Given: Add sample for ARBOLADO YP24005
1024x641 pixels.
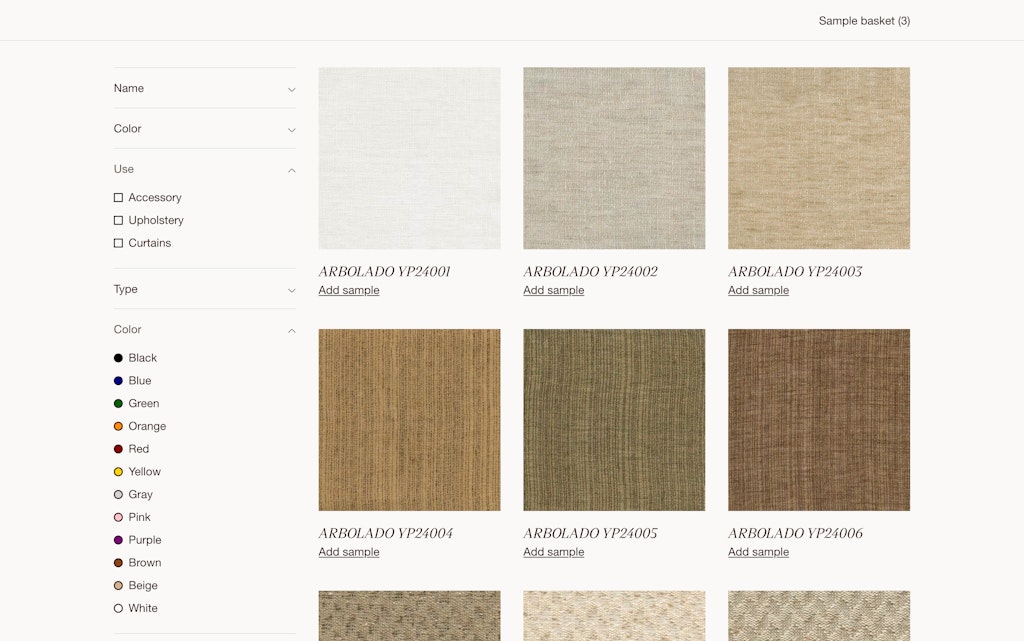Looking at the screenshot, I should point(553,552).
